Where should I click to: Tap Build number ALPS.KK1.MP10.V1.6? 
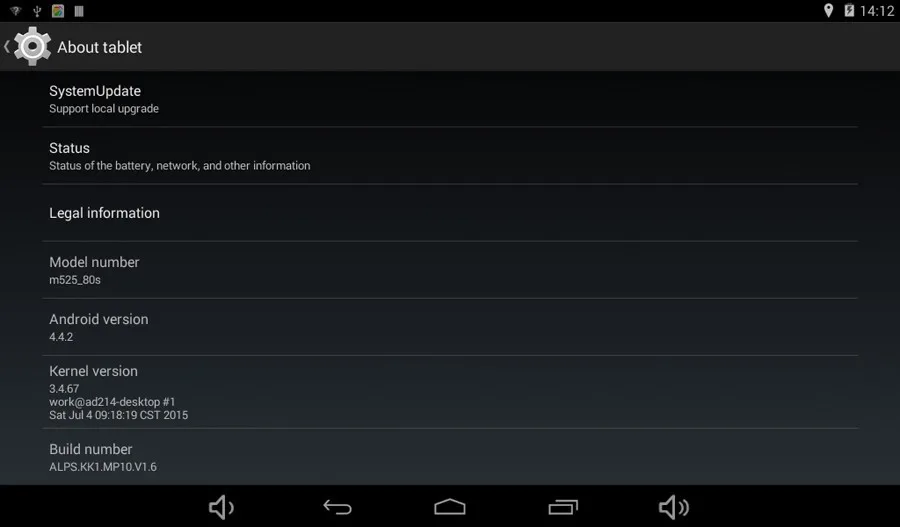coord(450,457)
